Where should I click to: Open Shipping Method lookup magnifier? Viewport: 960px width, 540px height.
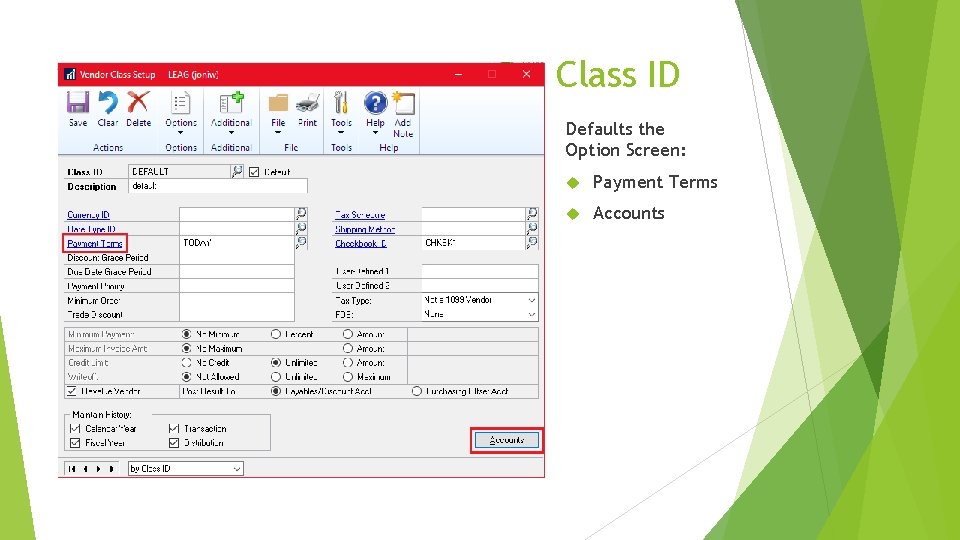[x=532, y=228]
